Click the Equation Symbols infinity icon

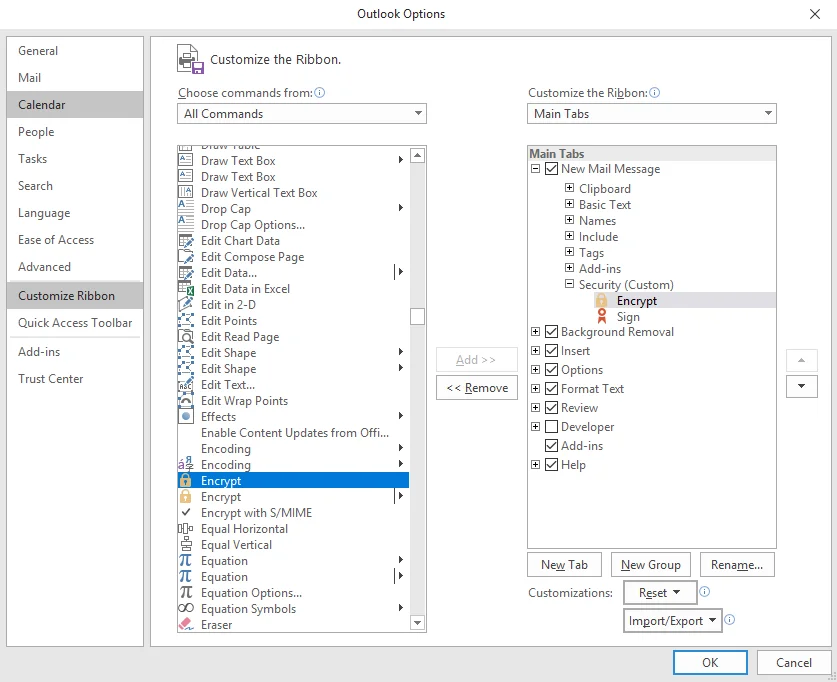tap(185, 608)
